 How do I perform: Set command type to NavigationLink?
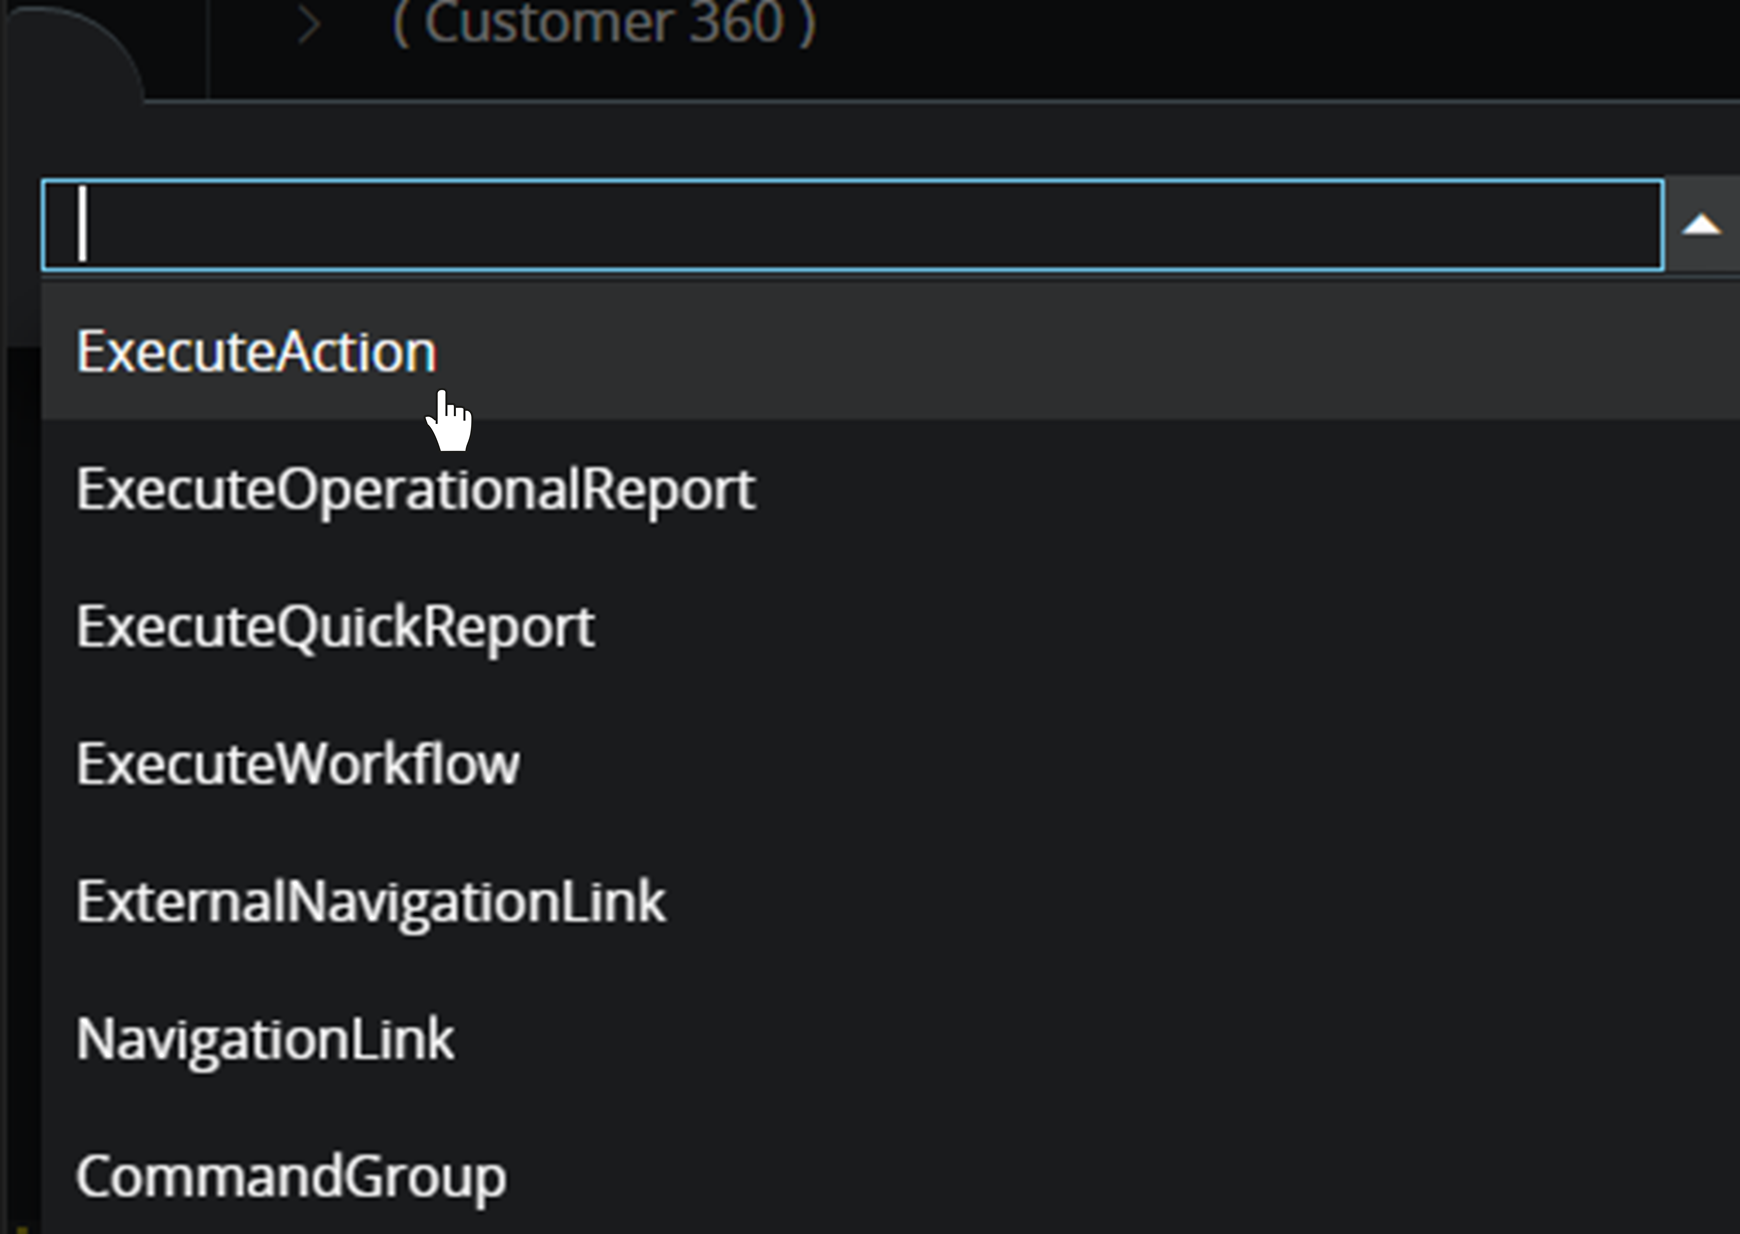(265, 1039)
